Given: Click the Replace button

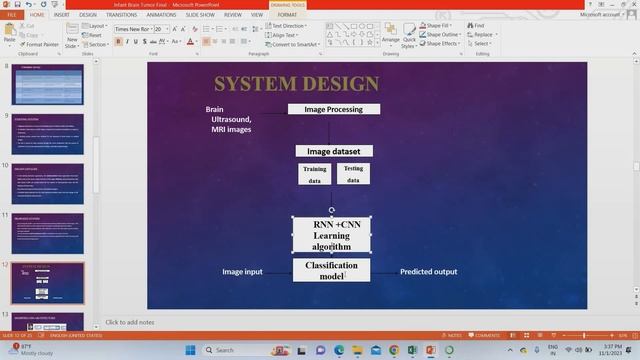Looking at the screenshot, I should pyautogui.click(x=482, y=35).
